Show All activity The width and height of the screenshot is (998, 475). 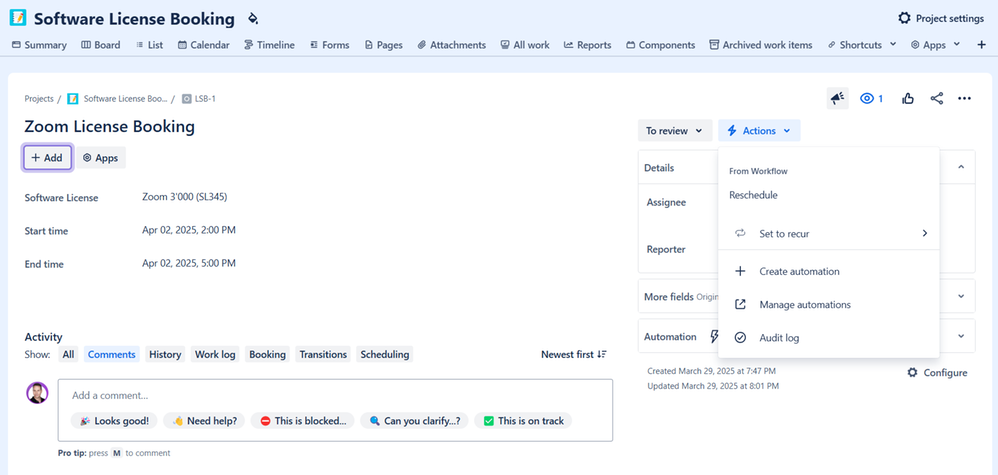pyautogui.click(x=68, y=354)
